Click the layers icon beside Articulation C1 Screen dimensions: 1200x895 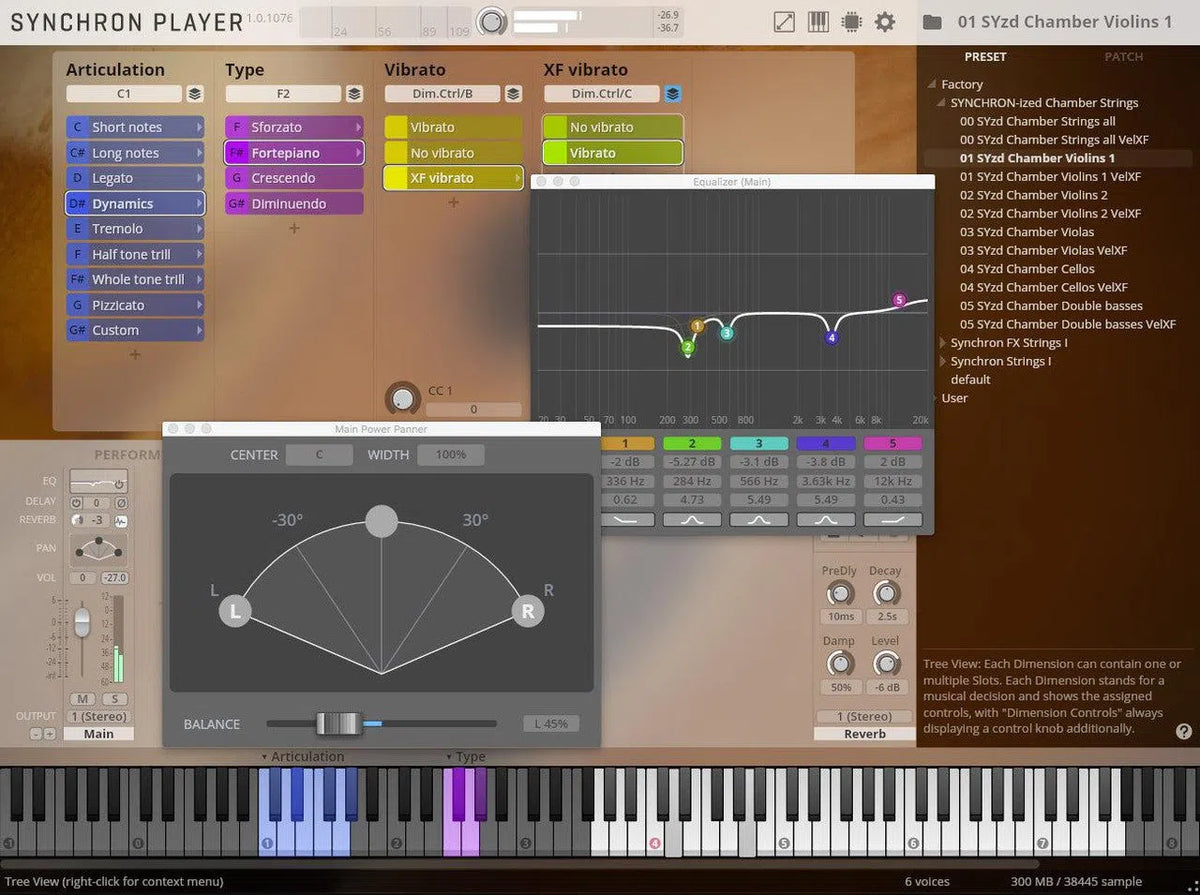(x=195, y=94)
